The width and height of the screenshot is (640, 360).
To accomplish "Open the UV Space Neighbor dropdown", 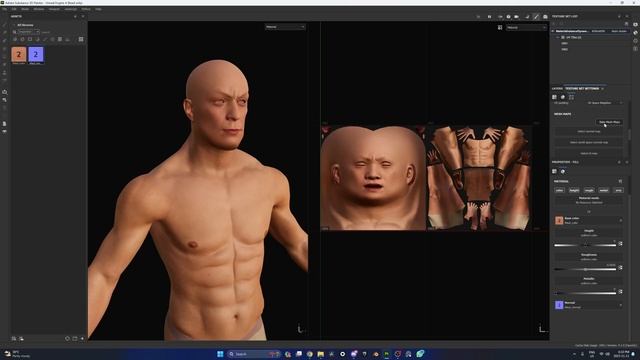I will click(x=605, y=103).
